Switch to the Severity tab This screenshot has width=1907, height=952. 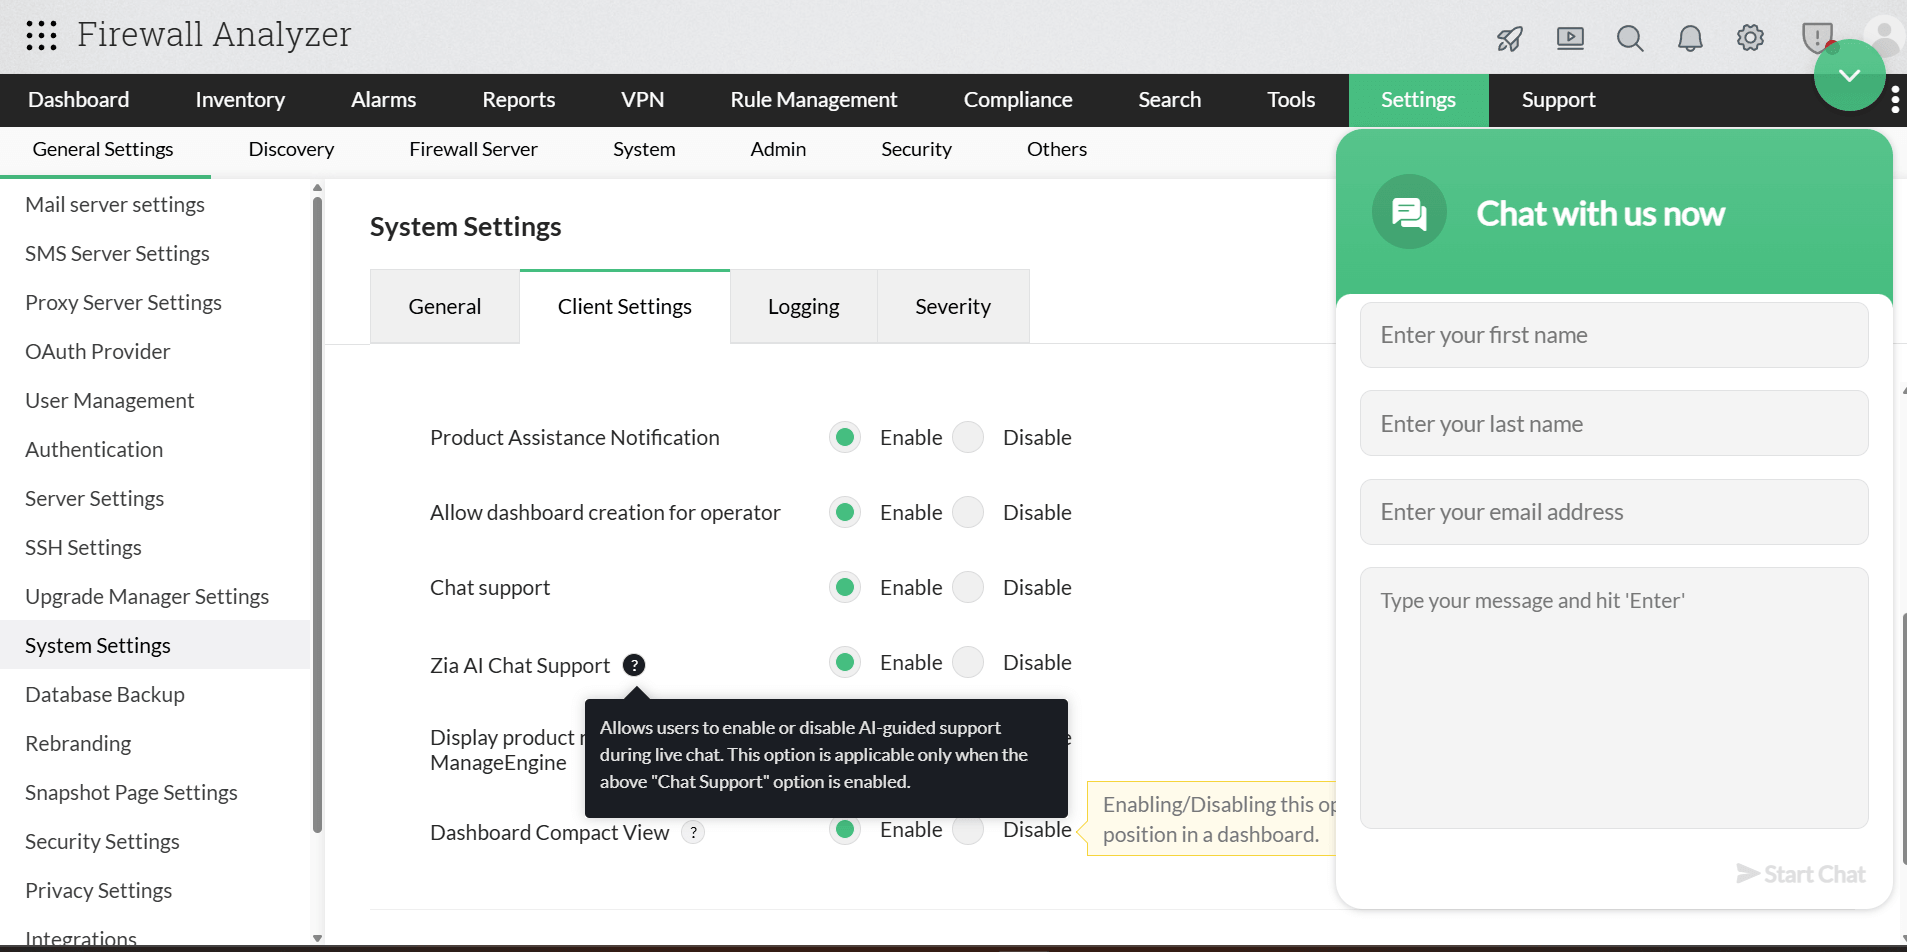pyautogui.click(x=953, y=307)
